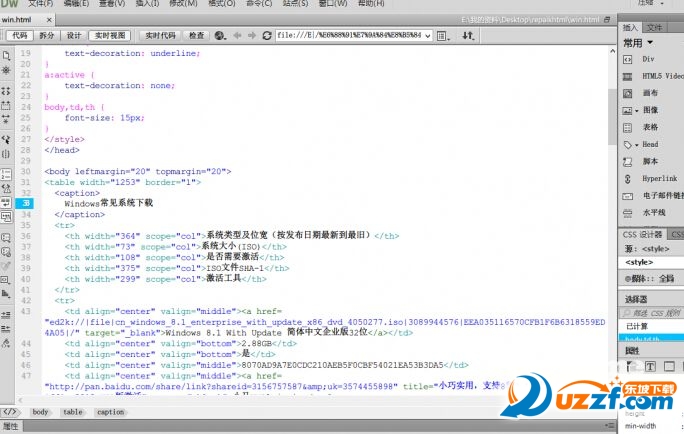
Task: Collapse selection icon in coding toolbar
Action: click(x=6, y=105)
